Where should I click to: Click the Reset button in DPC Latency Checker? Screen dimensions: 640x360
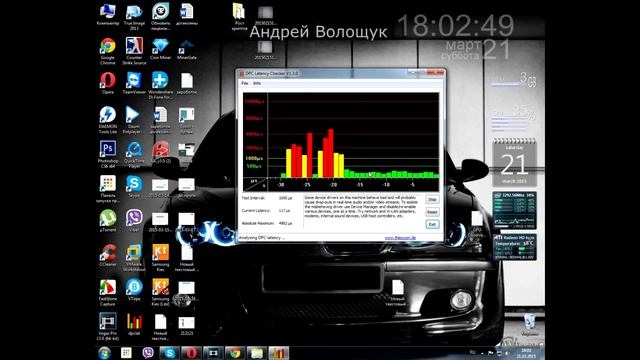click(x=432, y=212)
